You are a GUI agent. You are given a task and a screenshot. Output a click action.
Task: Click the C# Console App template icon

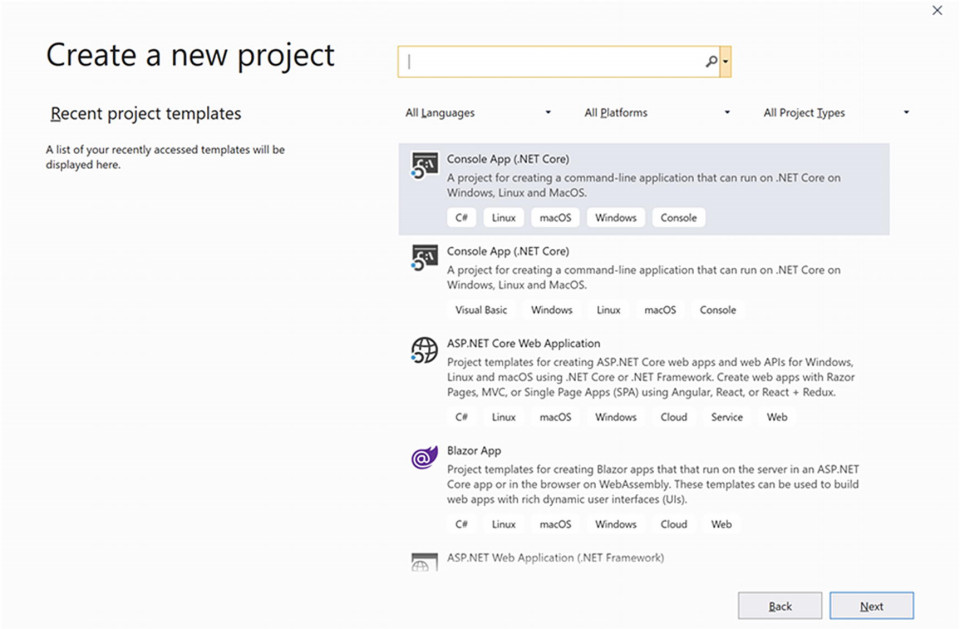[x=424, y=165]
